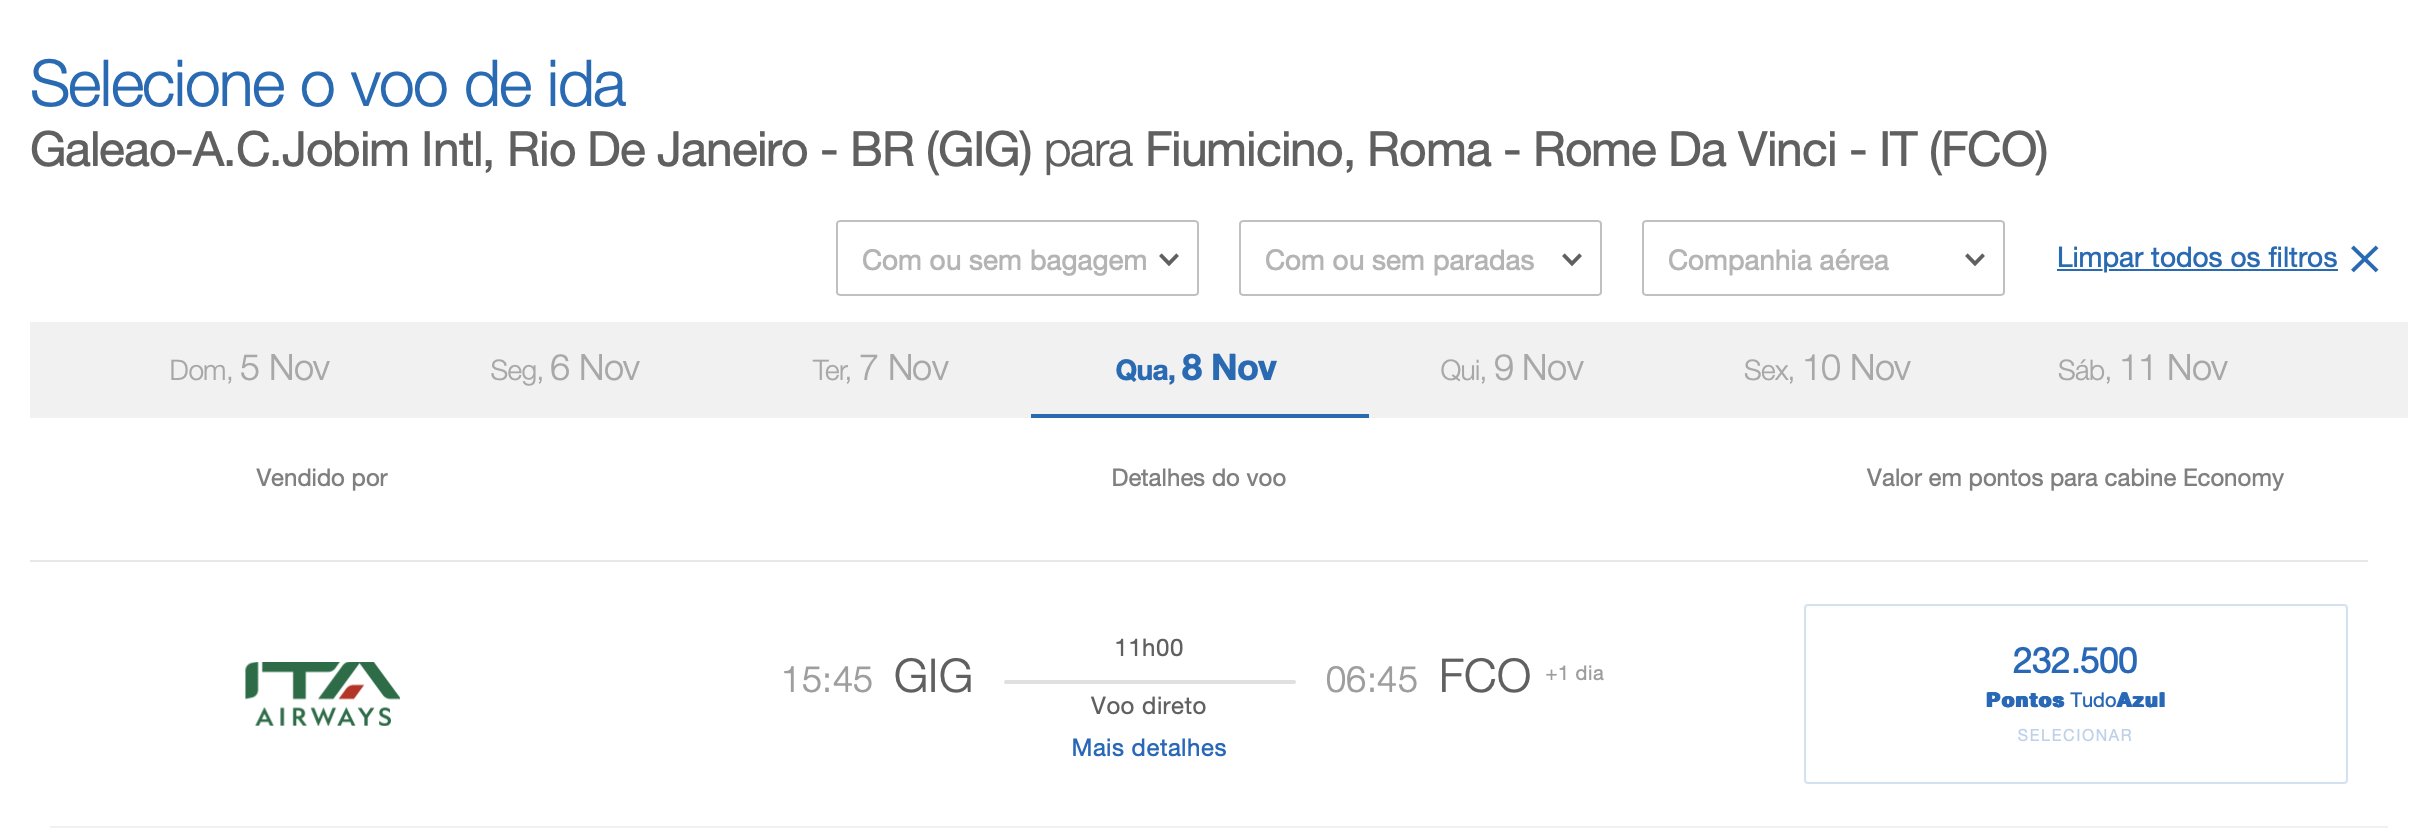The height and width of the screenshot is (832, 2436).
Task: Open 'Com ou sem bagagem' dropdown
Action: [1017, 258]
